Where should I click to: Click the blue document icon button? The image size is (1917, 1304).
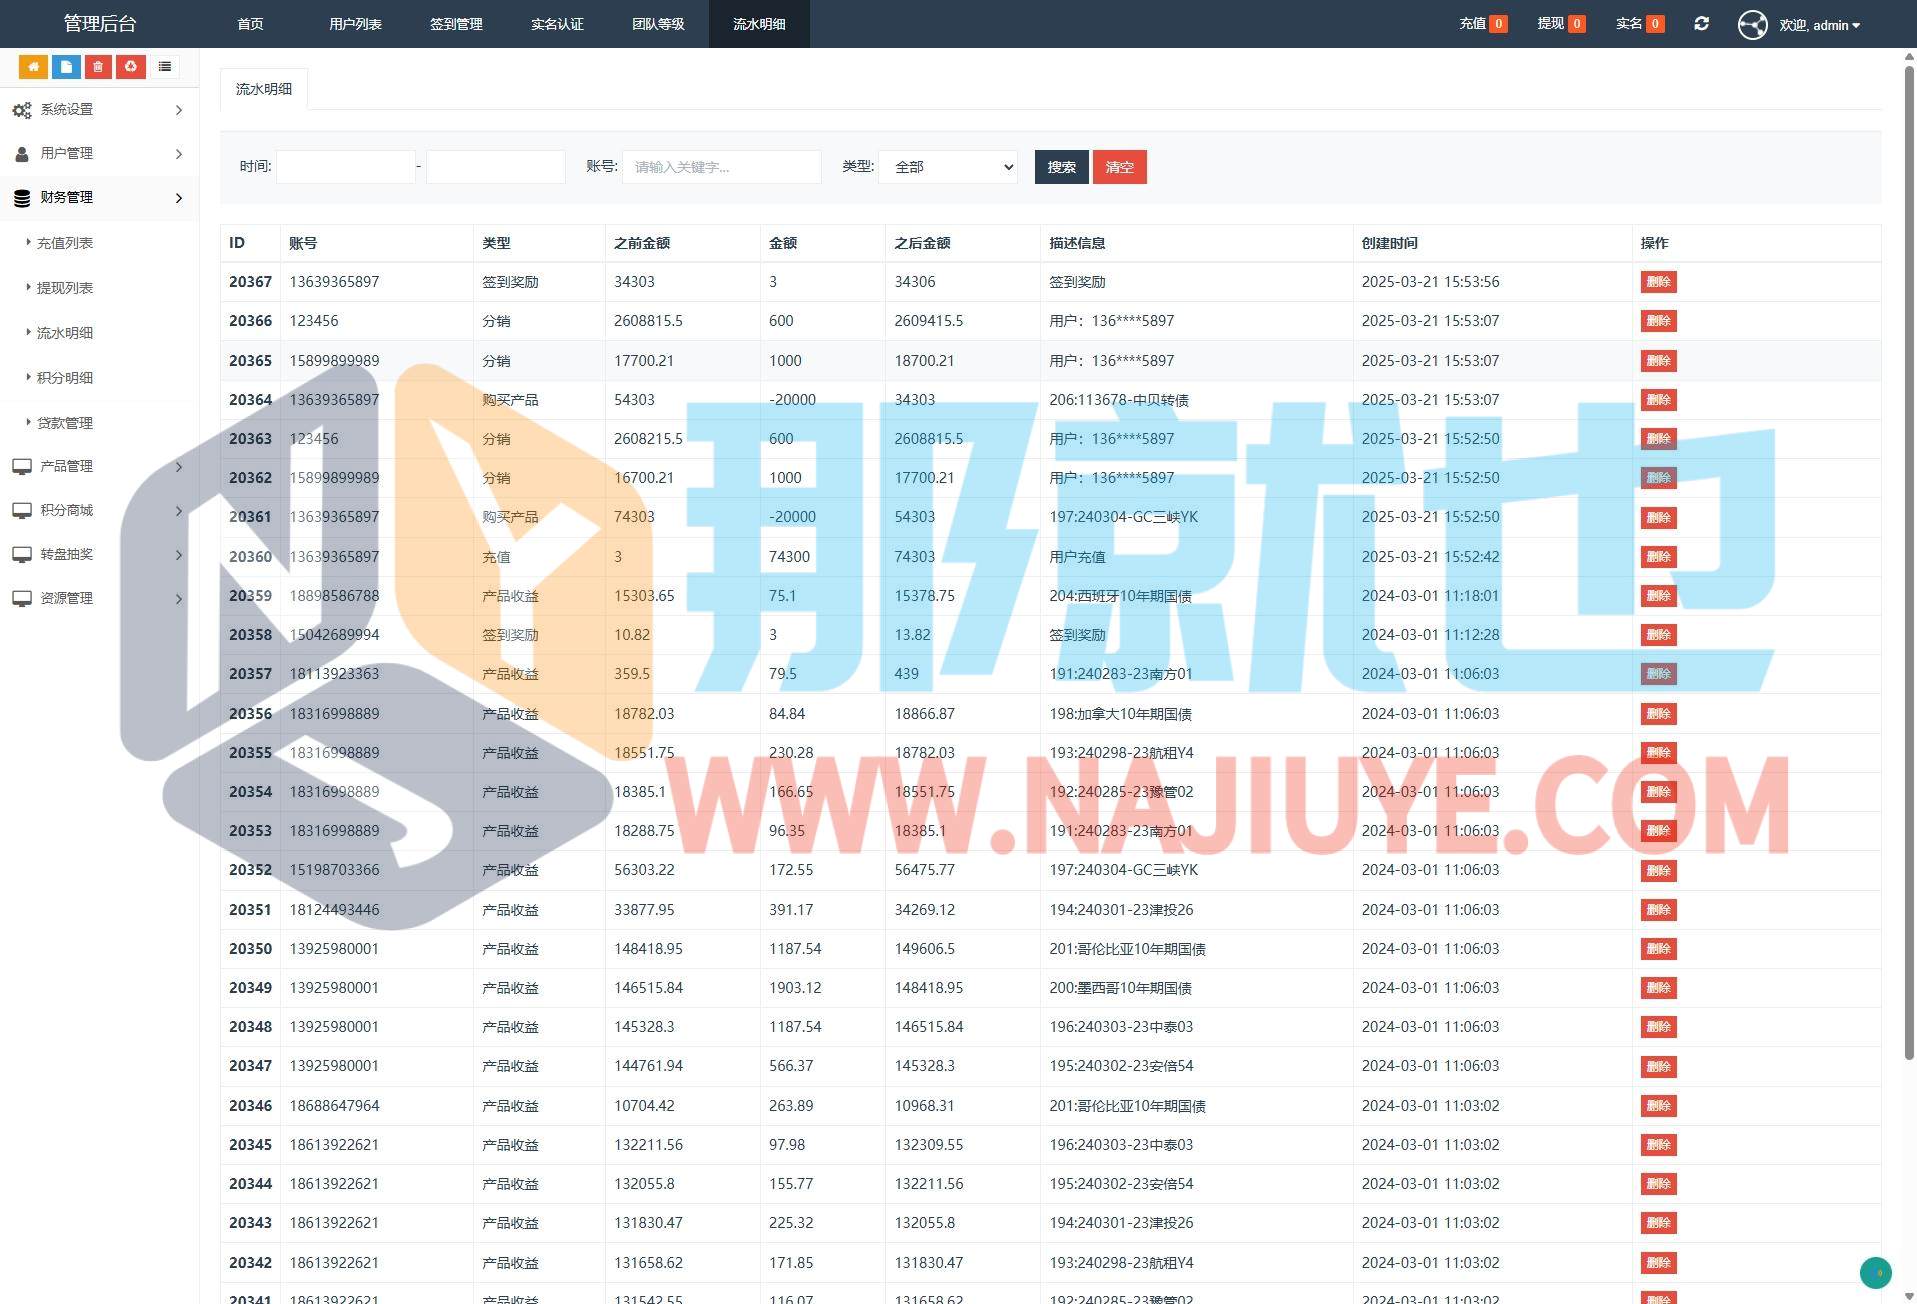click(x=66, y=67)
